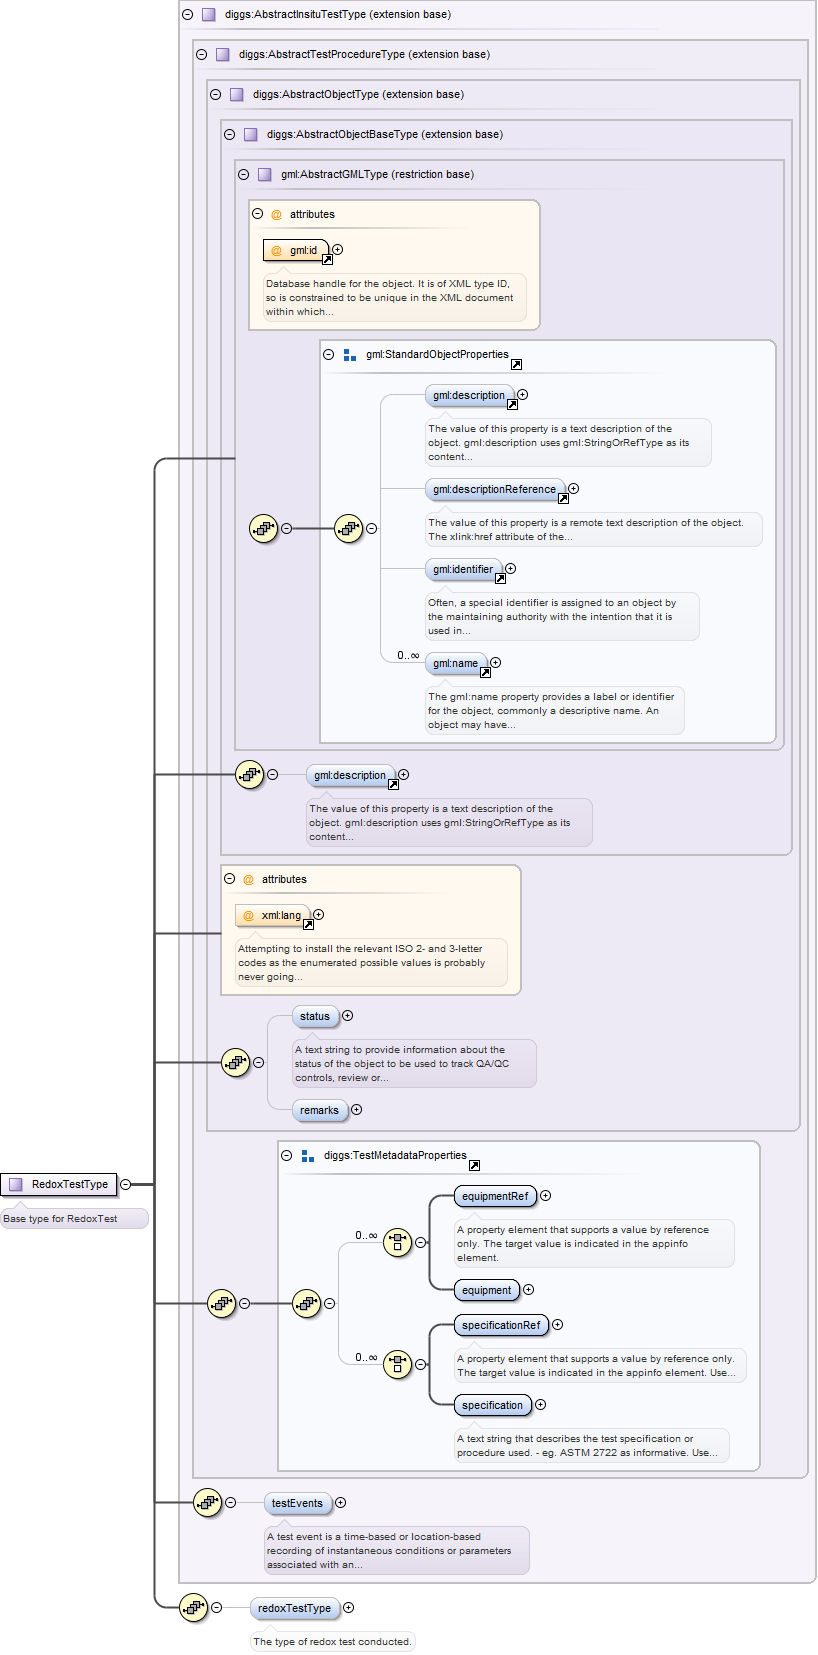The image size is (818, 1655).
Task: Click the choice compositor icon before equipmentRef
Action: click(397, 1242)
